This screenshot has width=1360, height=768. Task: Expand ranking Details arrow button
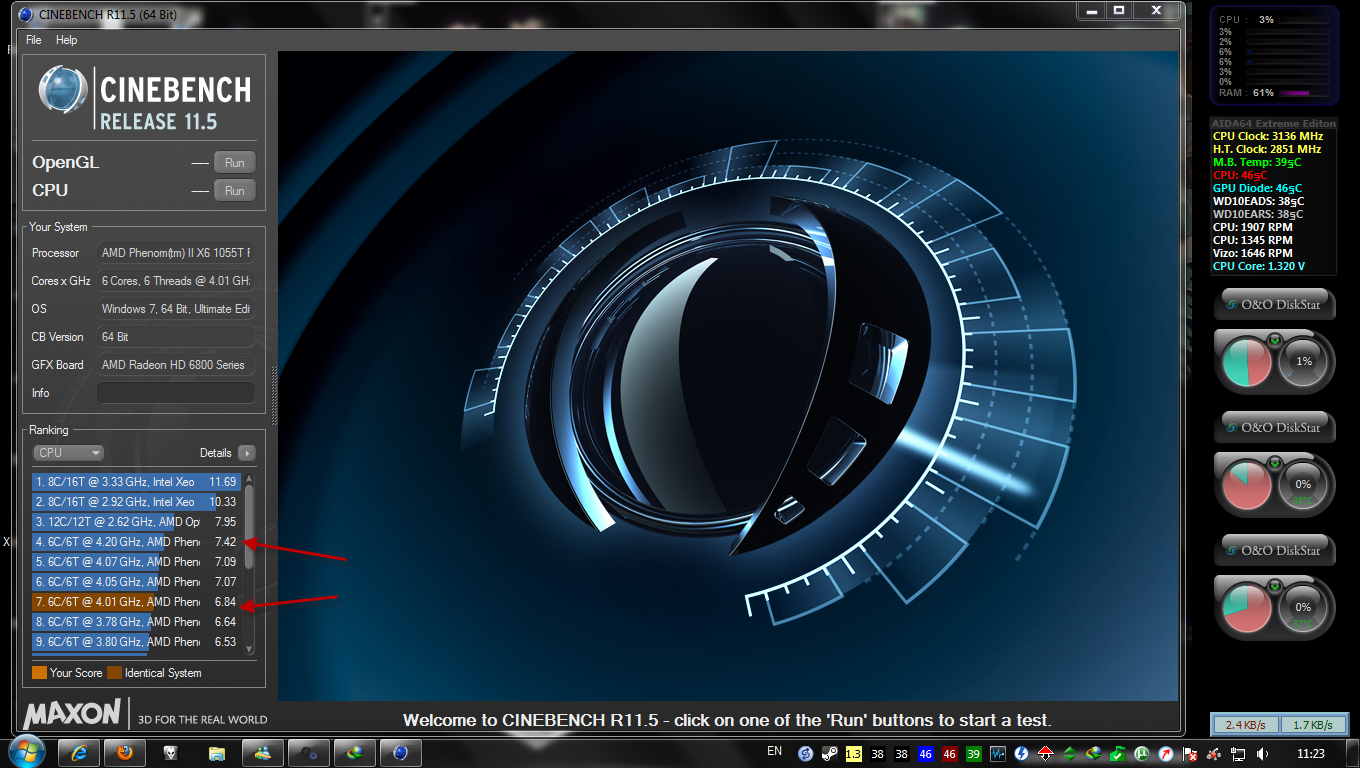(246, 453)
